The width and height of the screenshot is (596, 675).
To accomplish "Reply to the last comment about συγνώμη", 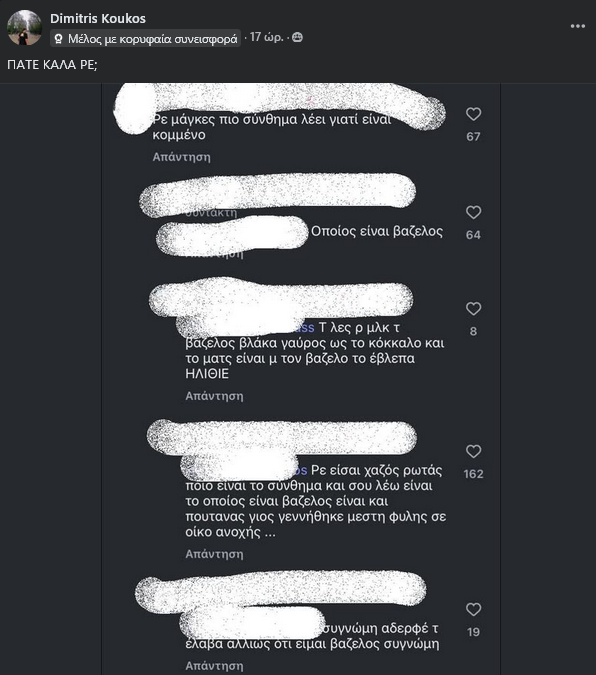I will pyautogui.click(x=214, y=666).
